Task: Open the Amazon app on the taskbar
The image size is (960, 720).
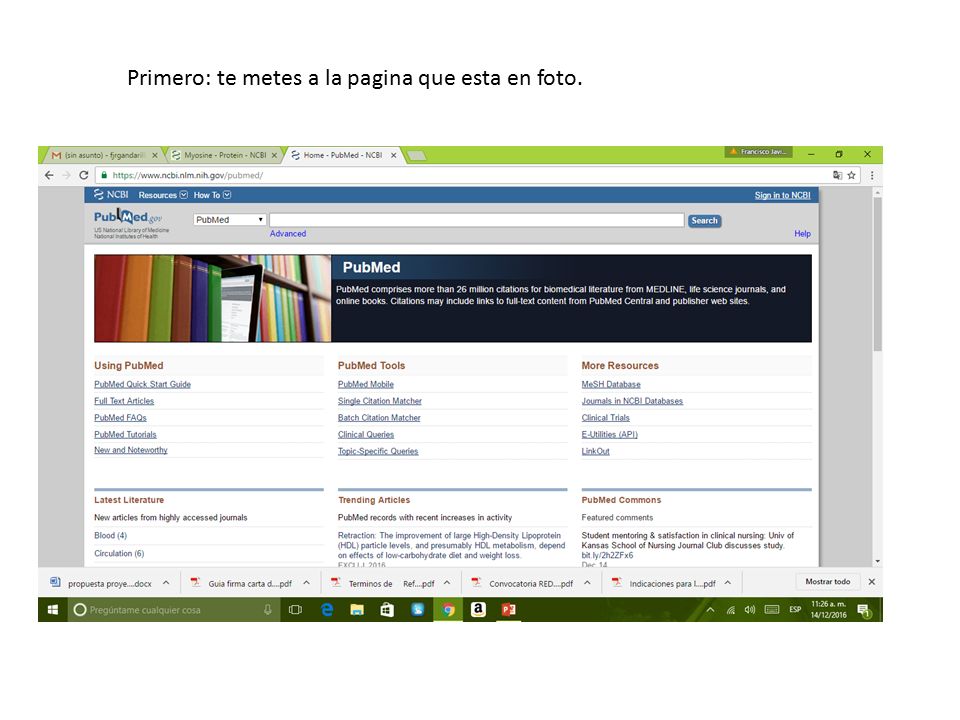Action: [478, 610]
